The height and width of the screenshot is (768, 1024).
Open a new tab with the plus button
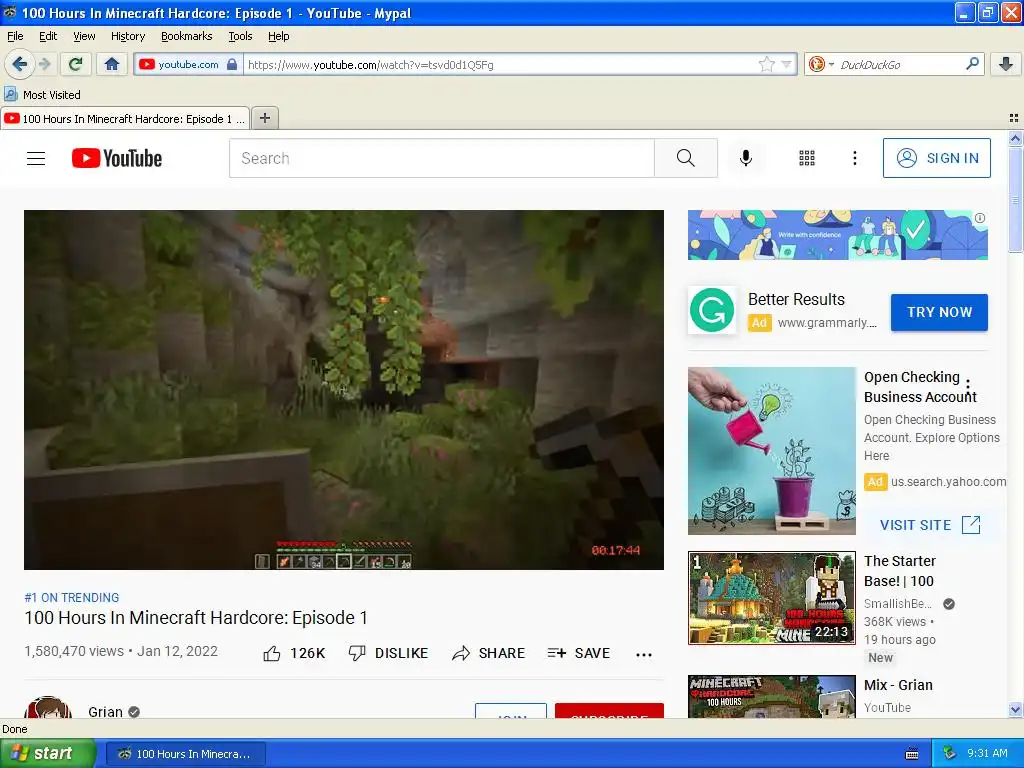pos(264,118)
